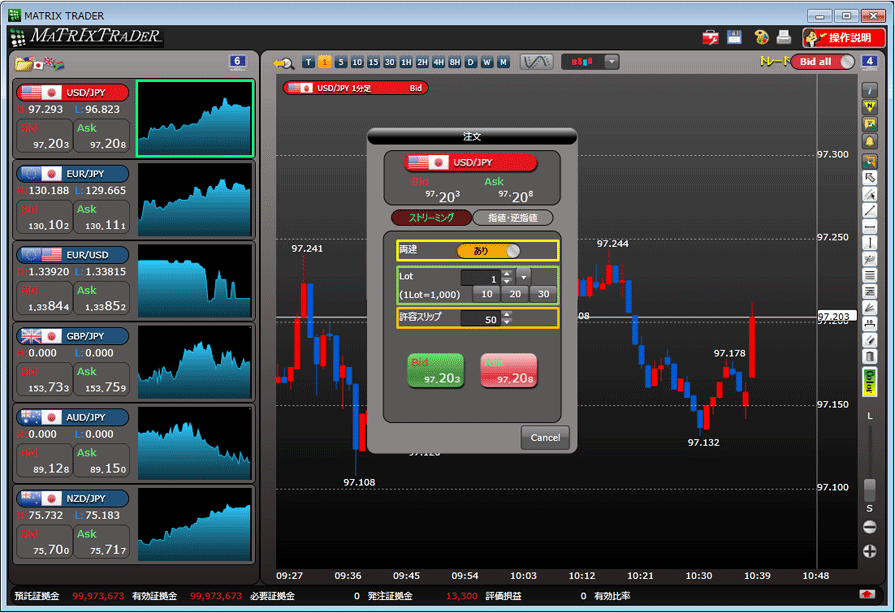This screenshot has height=613, width=895.
Task: Open the color palette design icon
Action: pos(761,37)
